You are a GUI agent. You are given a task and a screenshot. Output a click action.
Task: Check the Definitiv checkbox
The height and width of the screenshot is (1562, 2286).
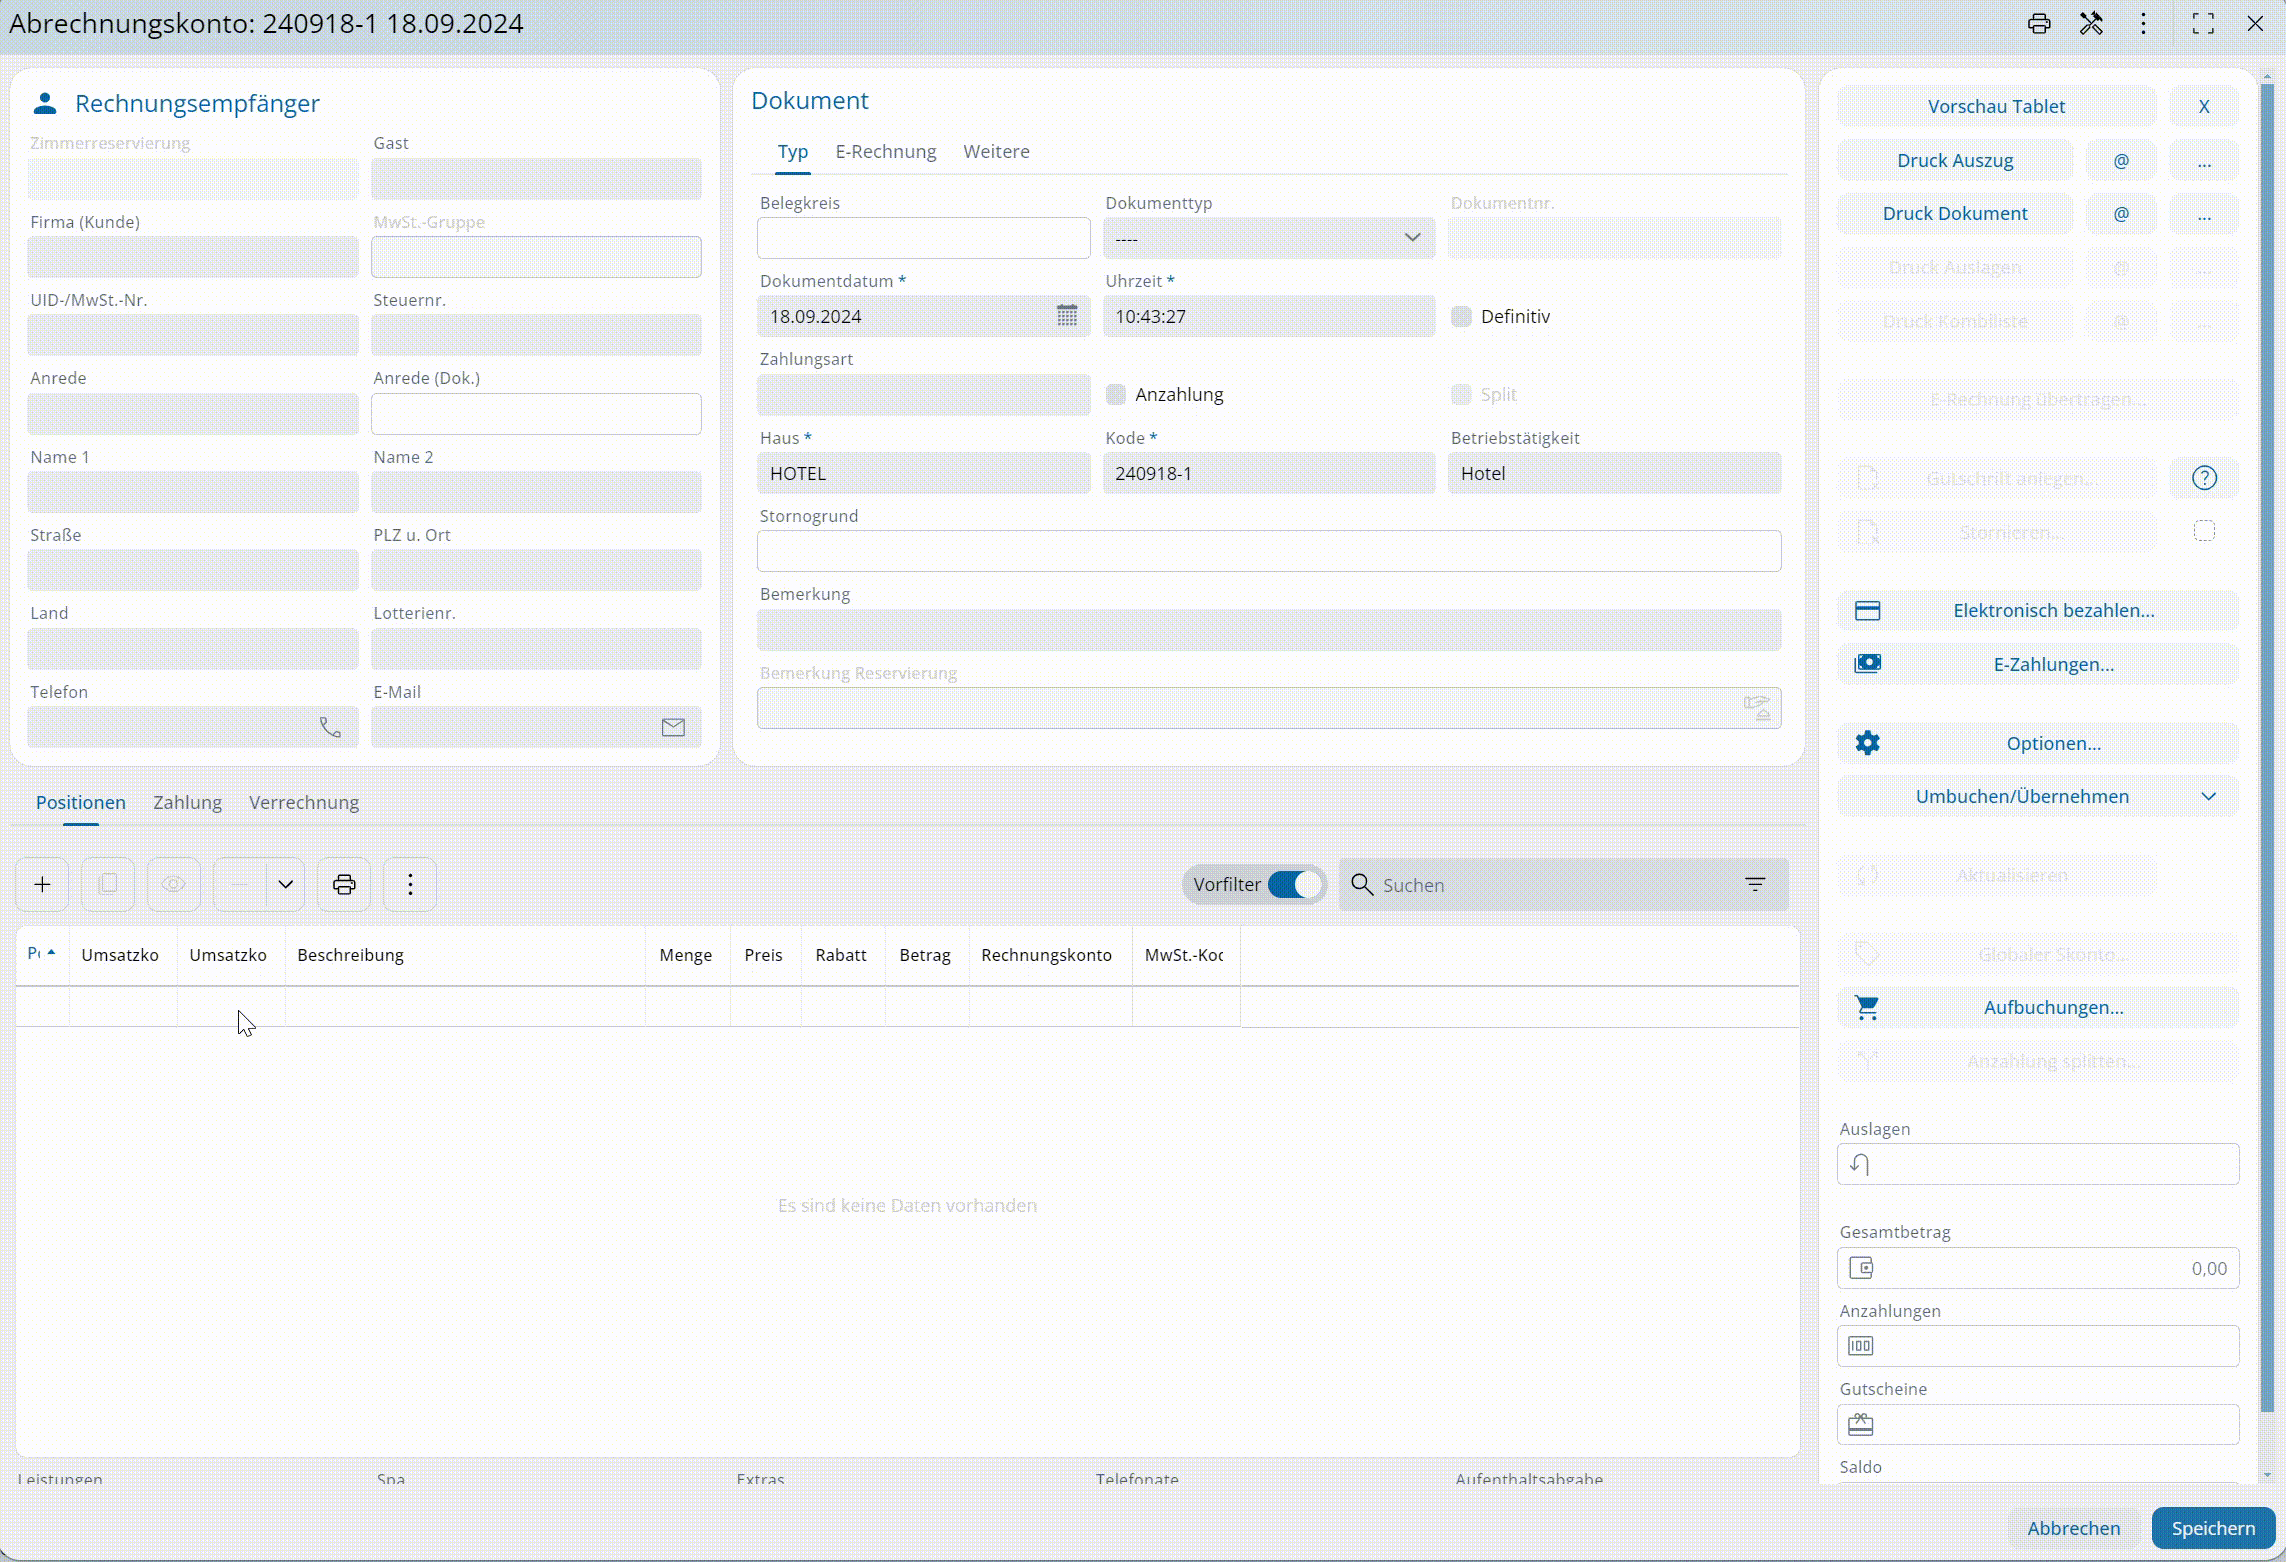(1462, 316)
